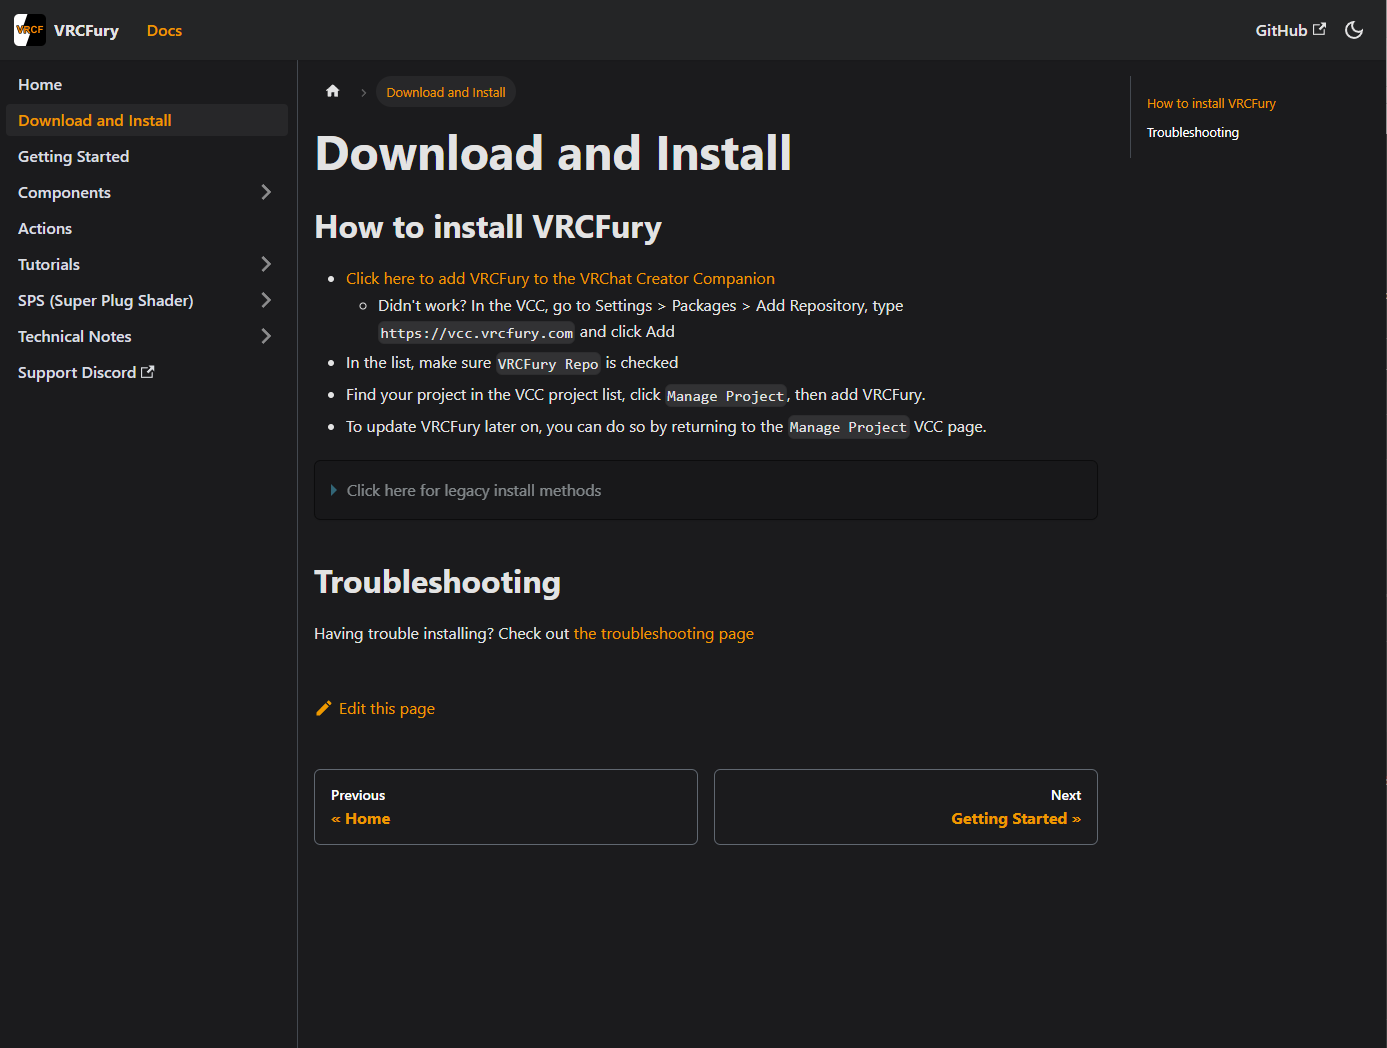Expand the Components sidebar category
This screenshot has height=1048, width=1387.
[266, 192]
